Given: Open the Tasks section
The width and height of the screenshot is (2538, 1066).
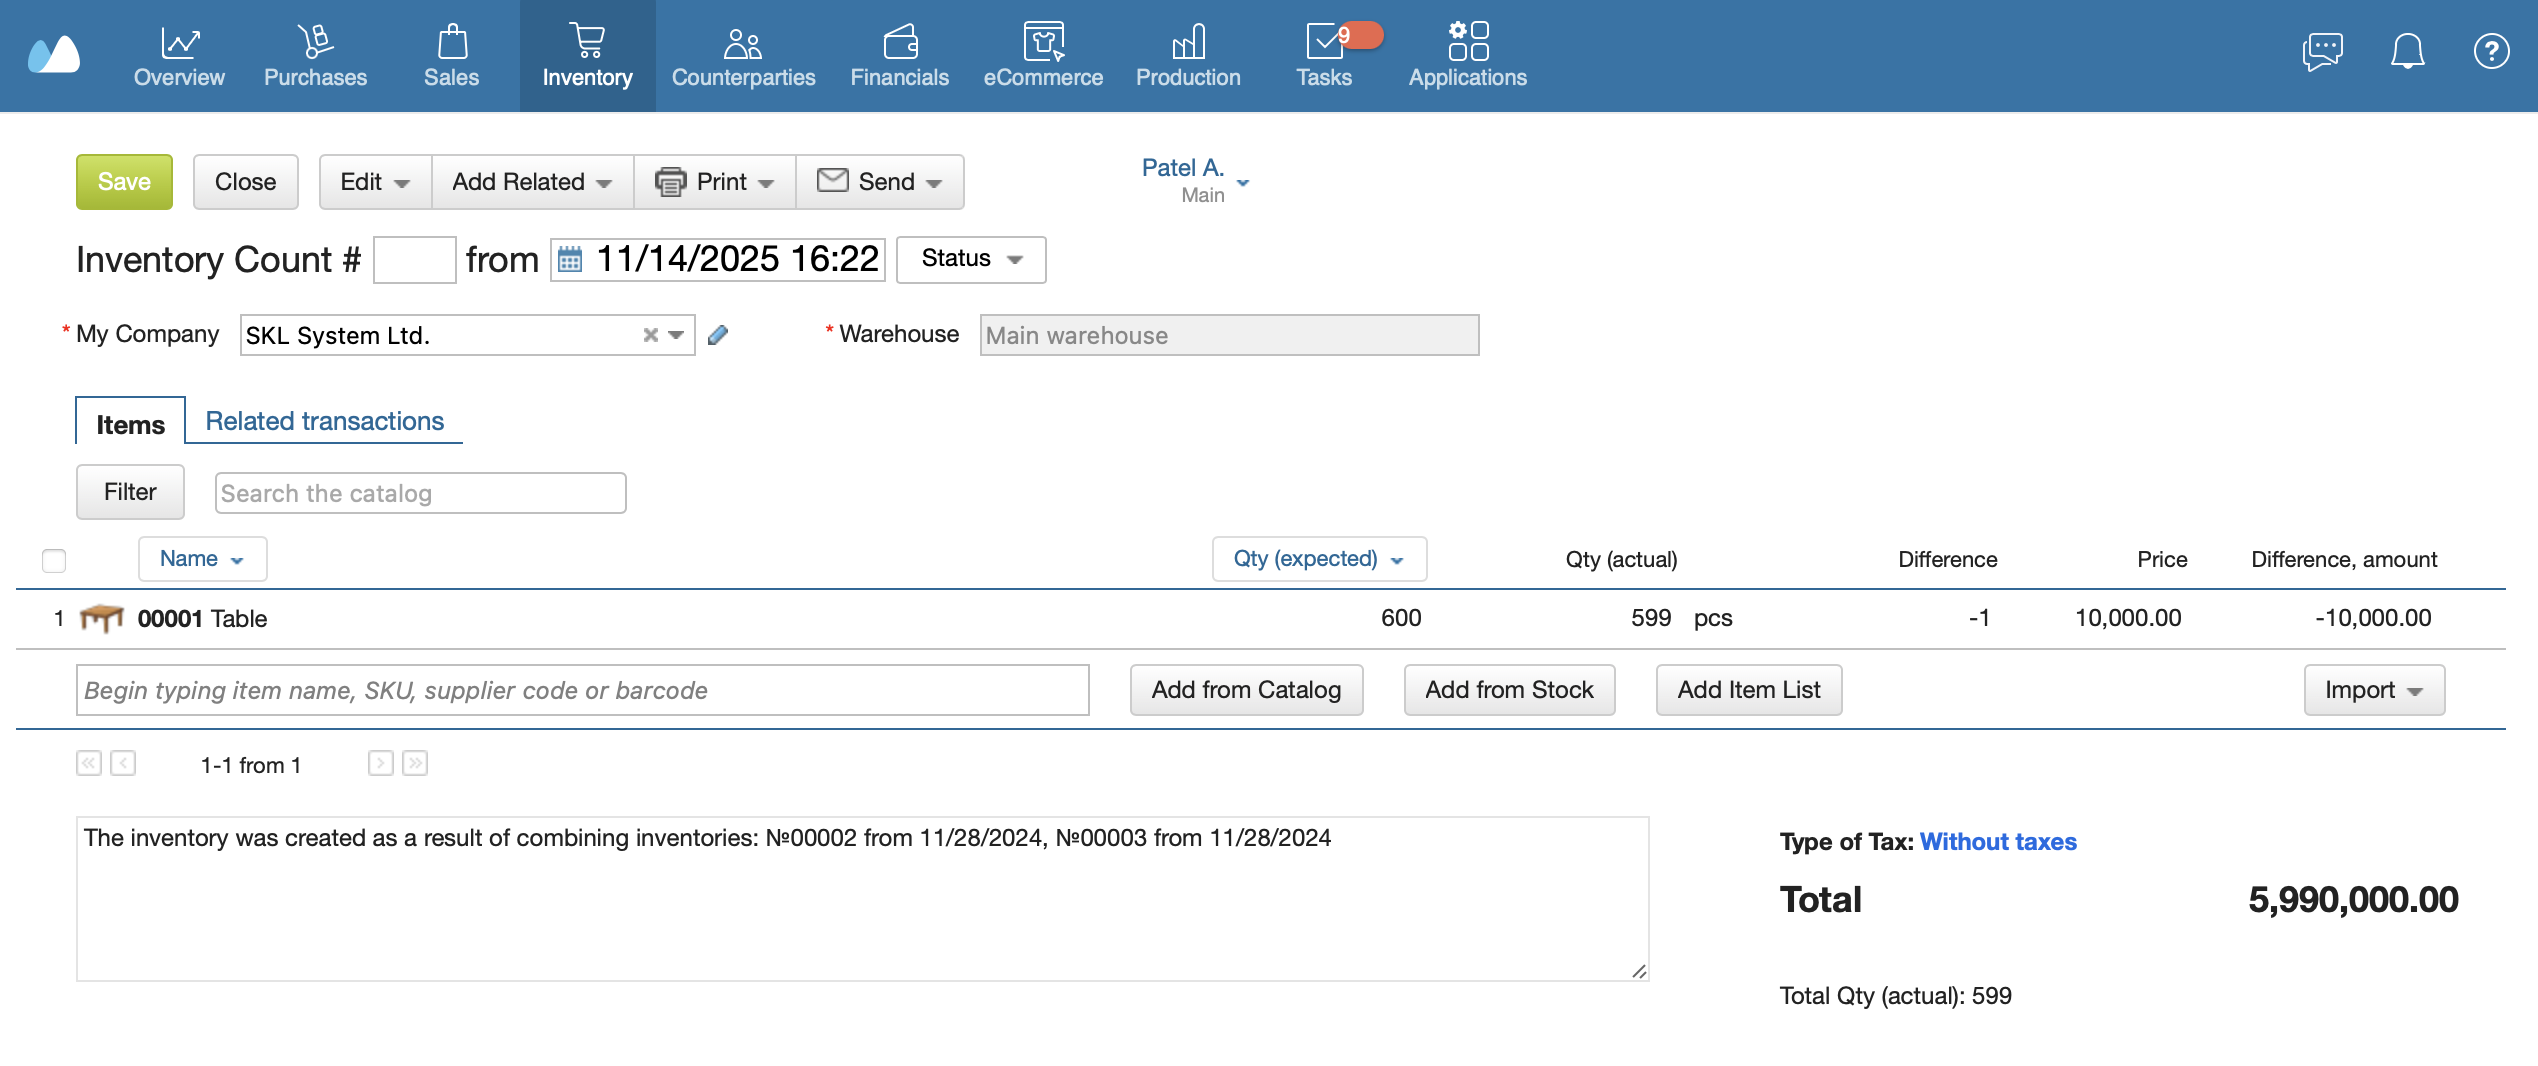Looking at the screenshot, I should tap(1324, 56).
